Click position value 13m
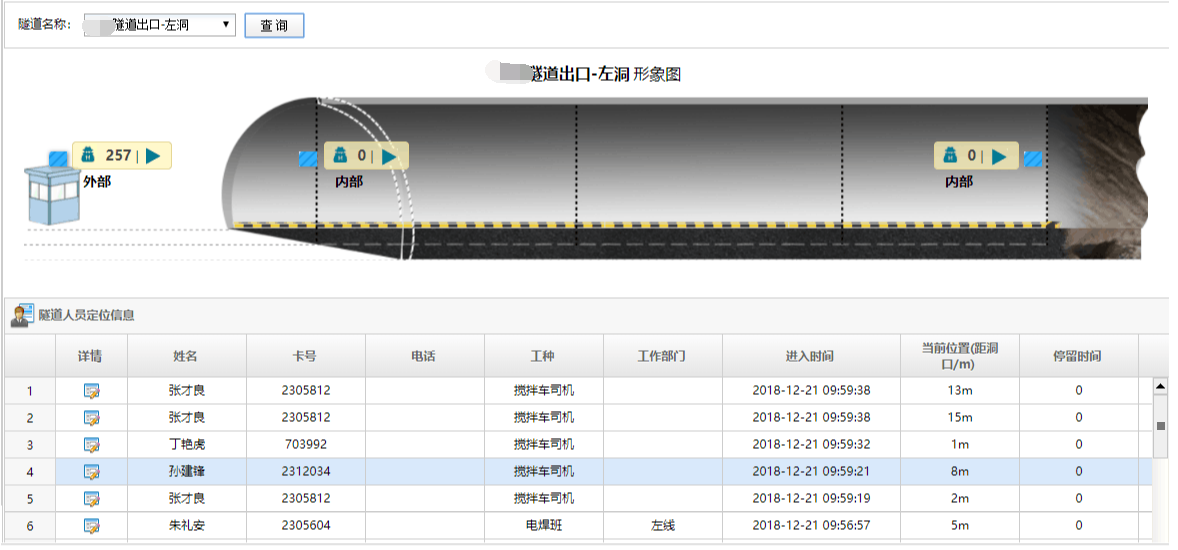 point(960,391)
